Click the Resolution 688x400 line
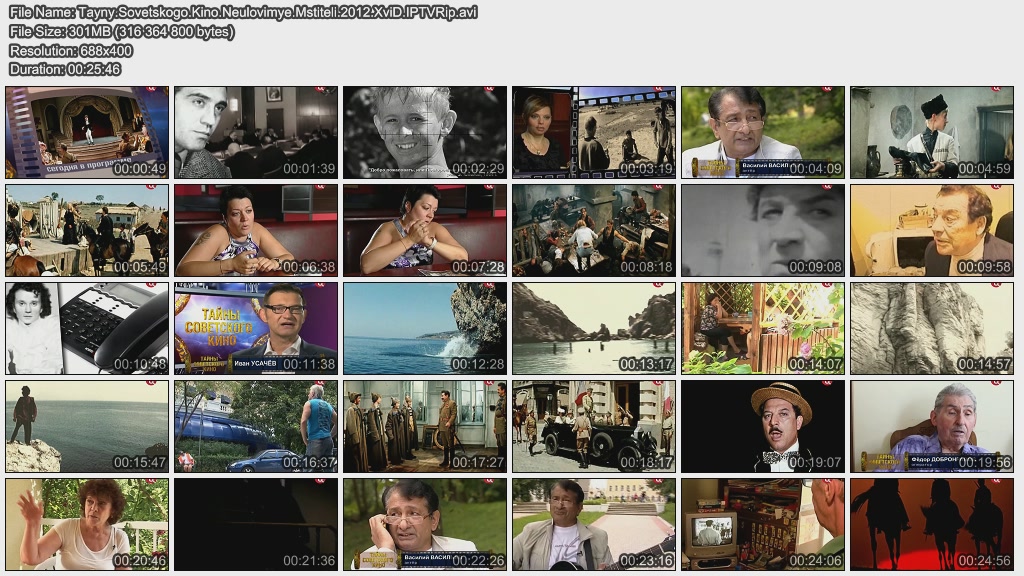 [x=71, y=50]
